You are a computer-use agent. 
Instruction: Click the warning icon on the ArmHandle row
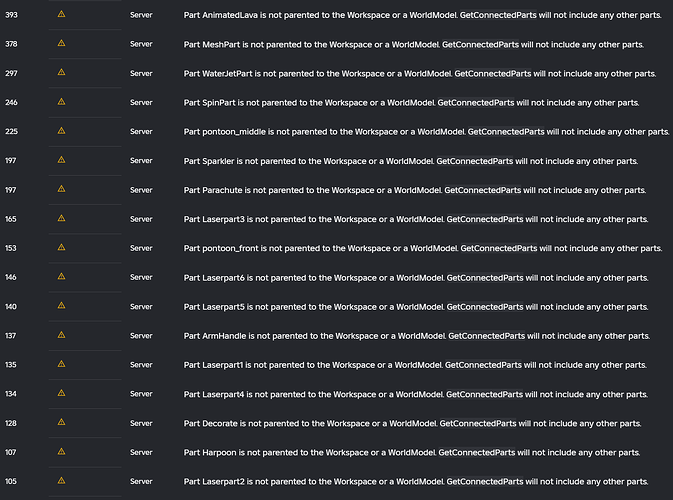[61, 335]
